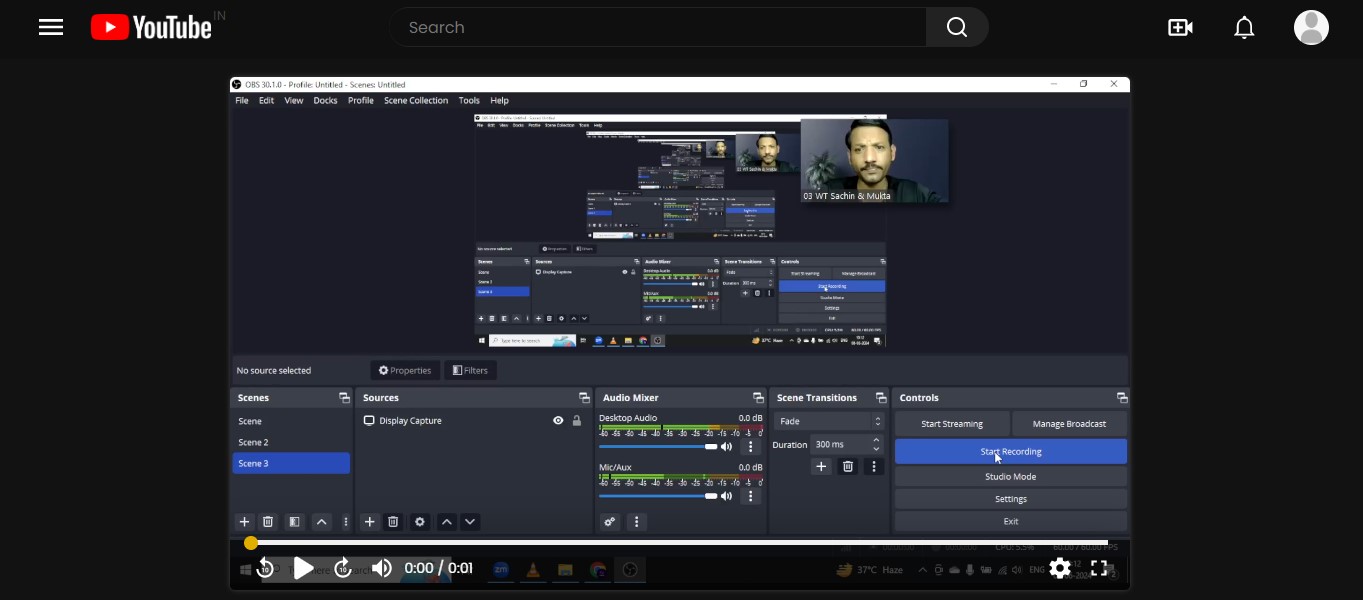Image resolution: width=1363 pixels, height=600 pixels.
Task: Open OBS Edit menu
Action: (266, 100)
